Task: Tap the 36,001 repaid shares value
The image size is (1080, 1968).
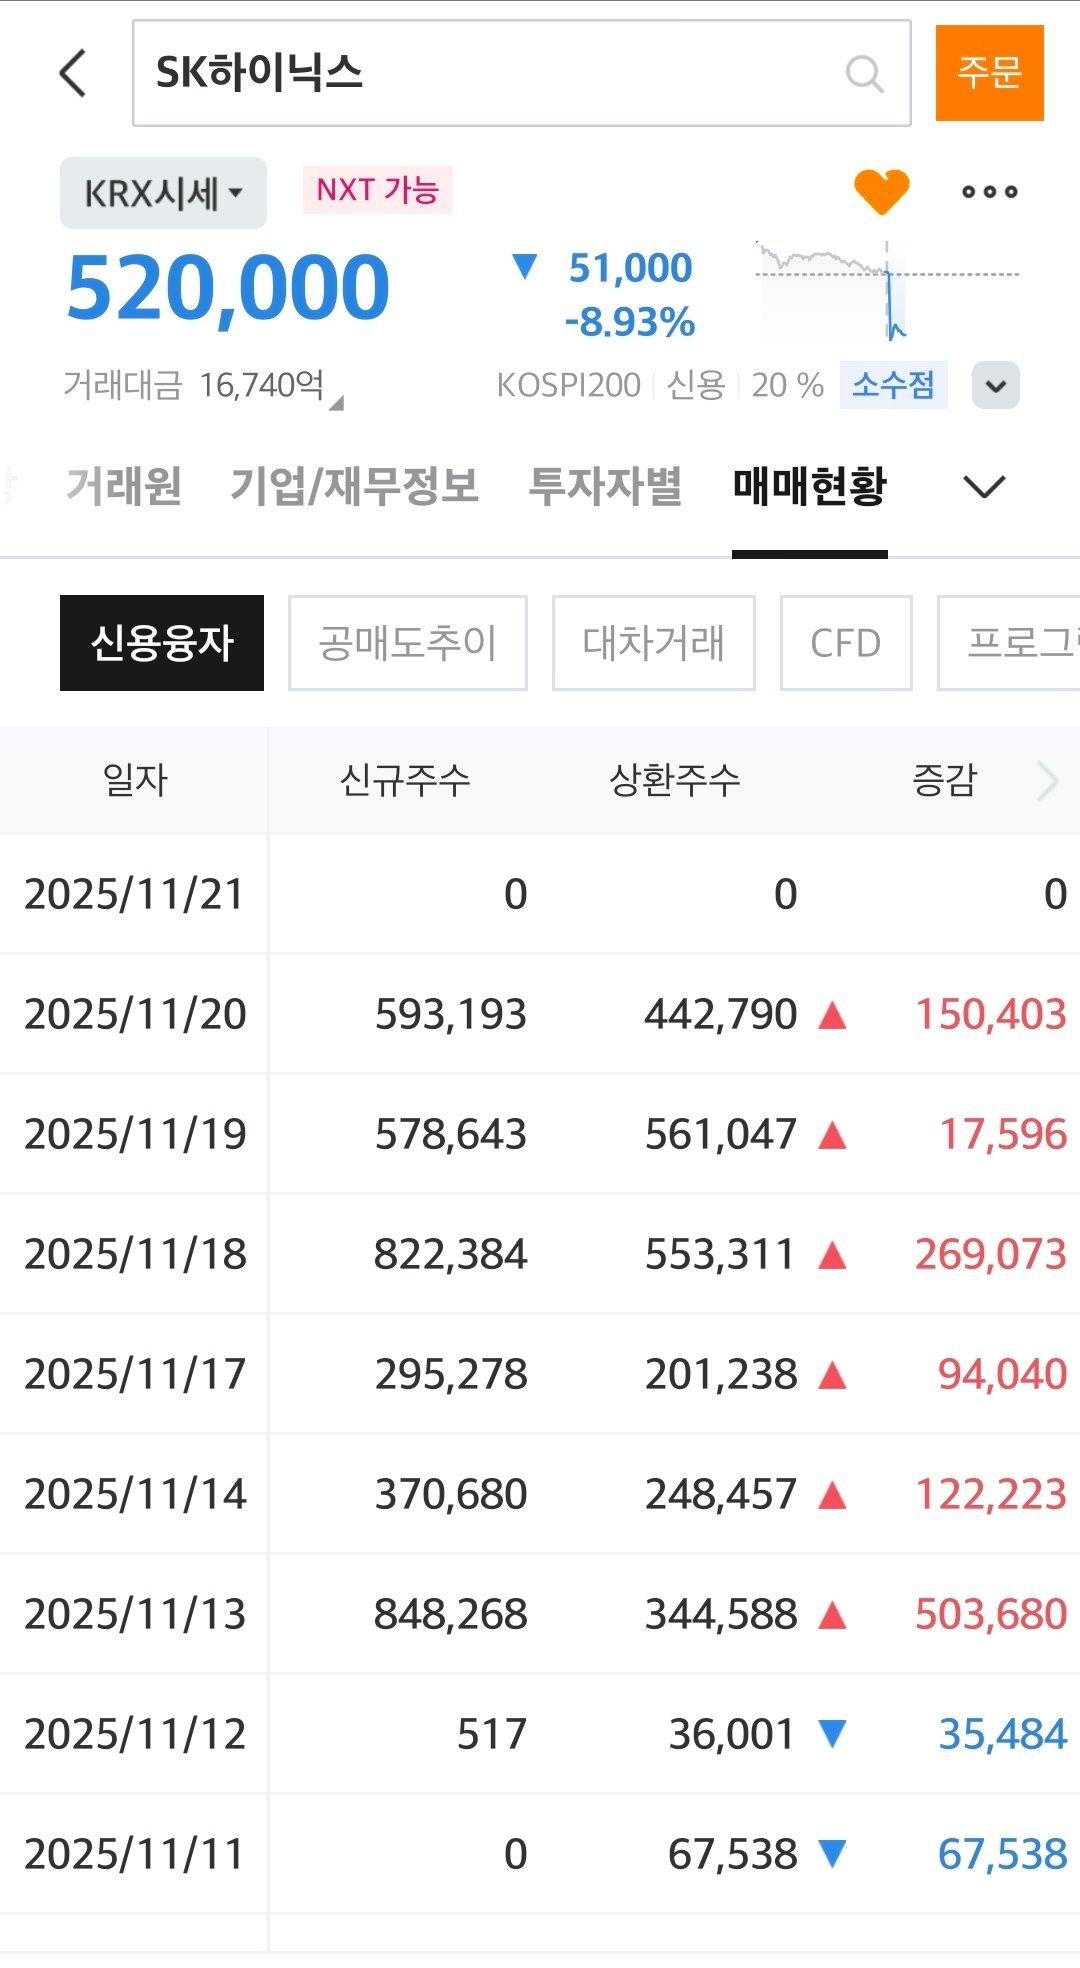Action: (732, 1734)
